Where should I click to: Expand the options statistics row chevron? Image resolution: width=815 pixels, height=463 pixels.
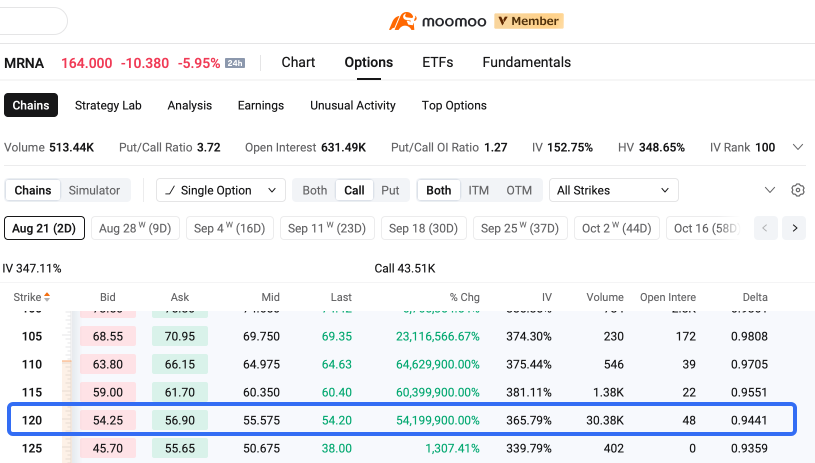click(798, 148)
